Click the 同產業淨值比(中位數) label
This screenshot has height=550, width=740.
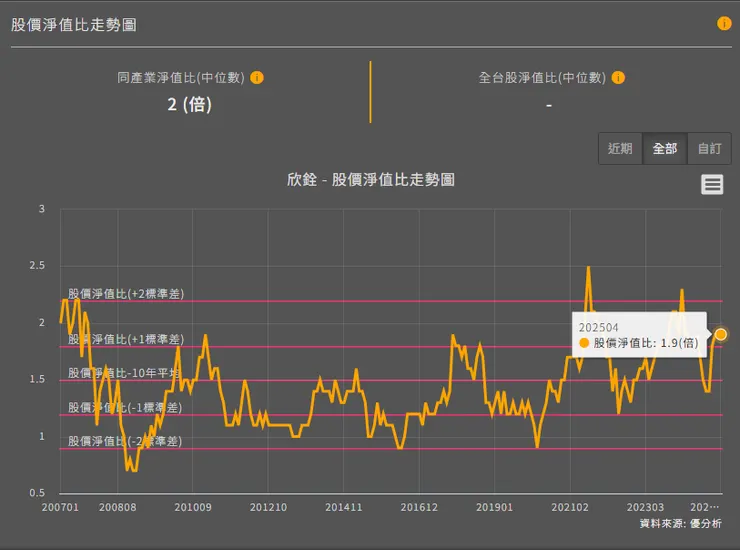click(x=181, y=77)
